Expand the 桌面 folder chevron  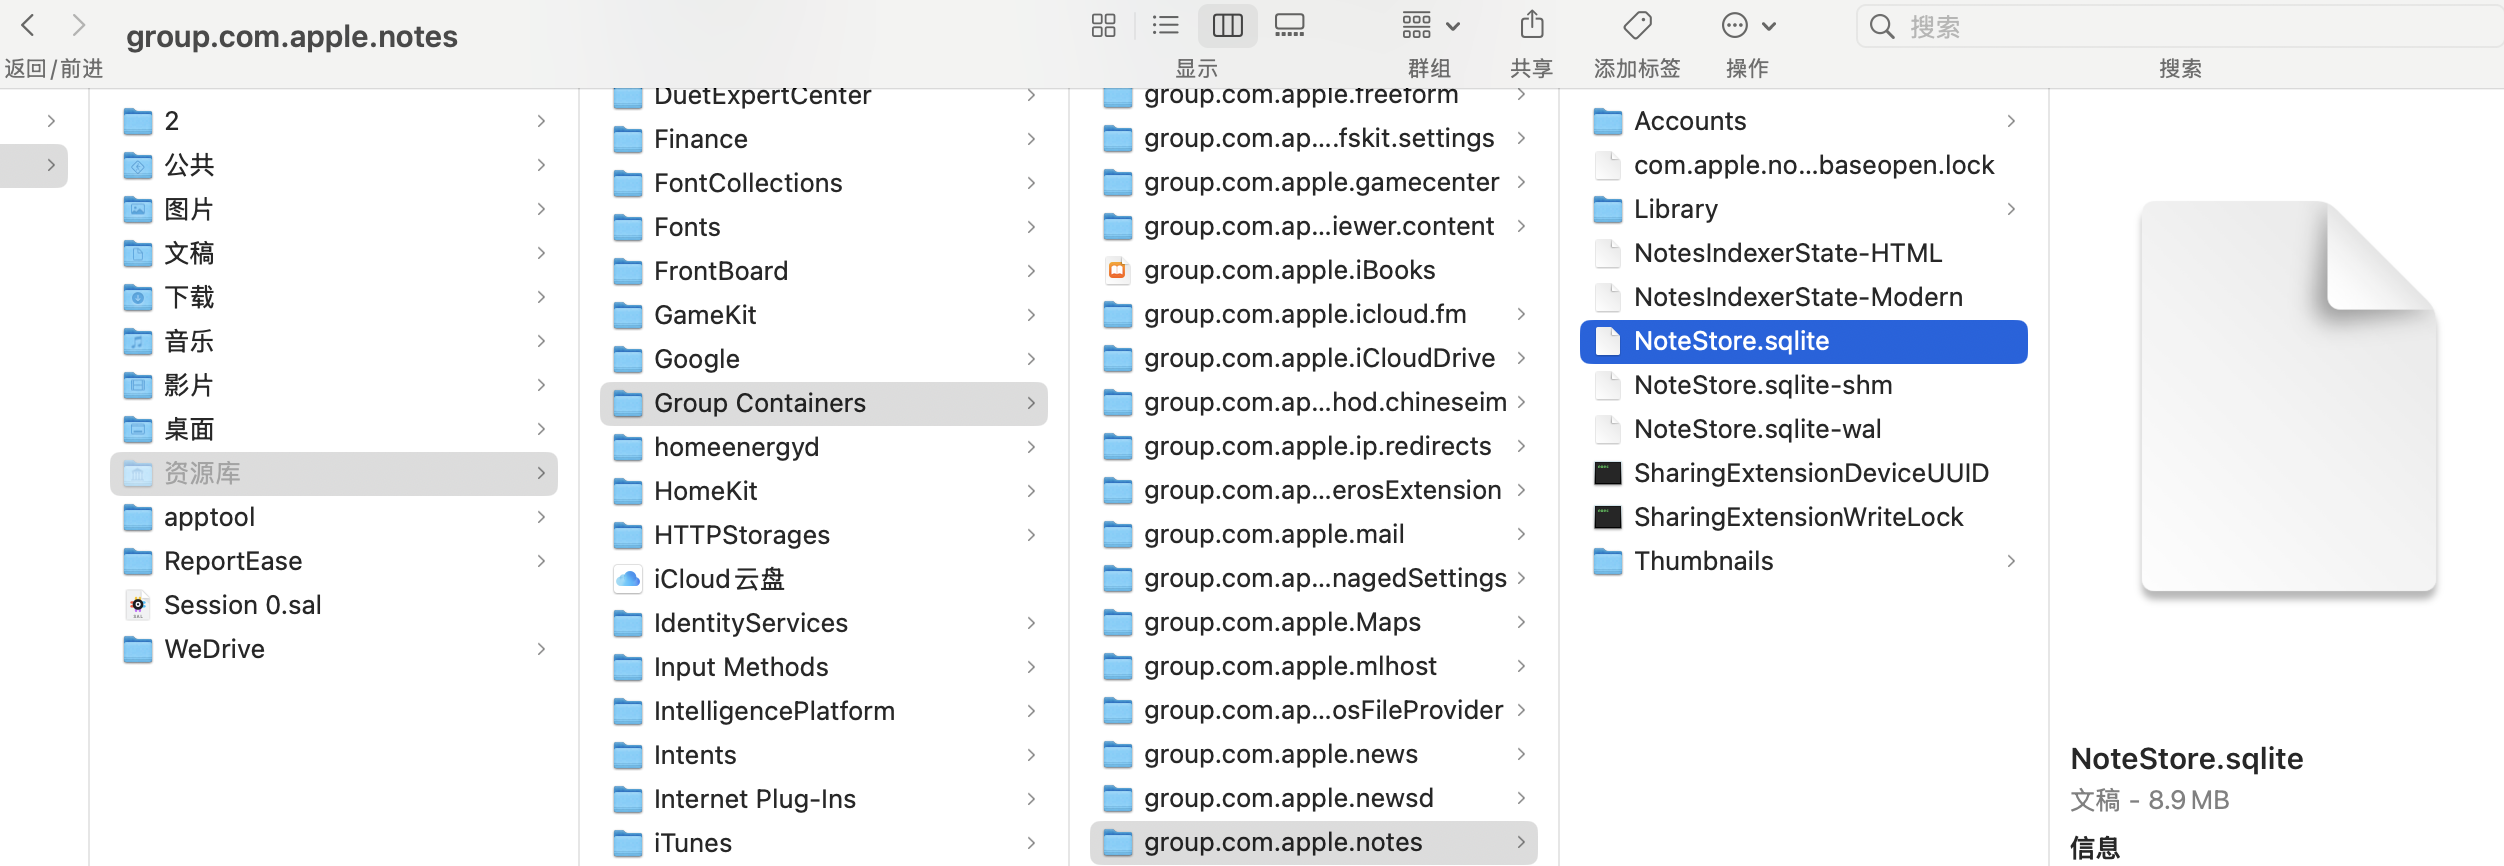pos(541,429)
